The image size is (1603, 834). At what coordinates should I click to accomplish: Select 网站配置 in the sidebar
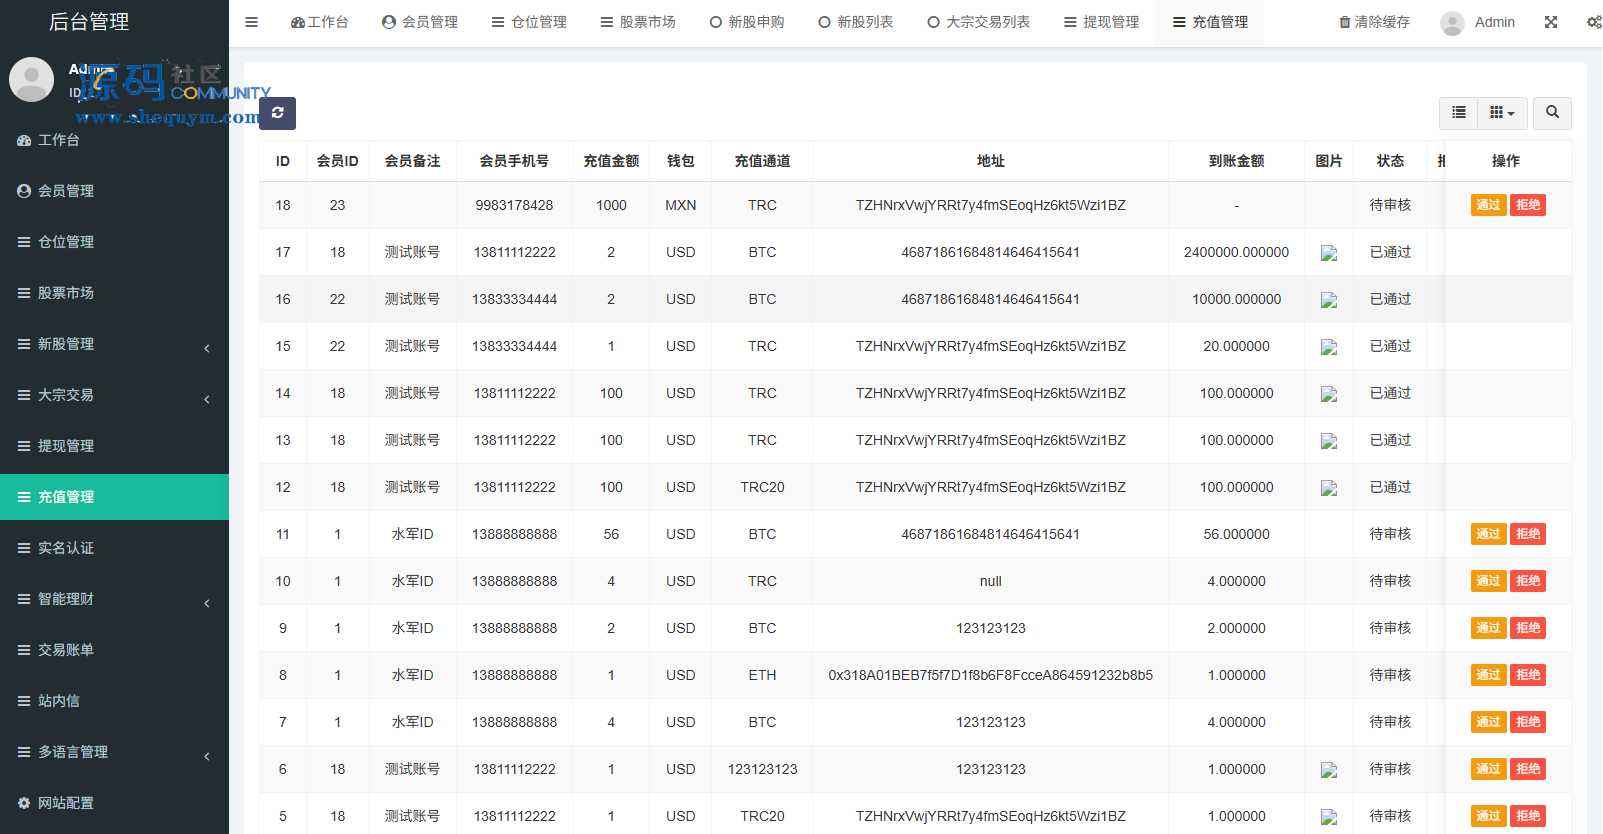(66, 803)
